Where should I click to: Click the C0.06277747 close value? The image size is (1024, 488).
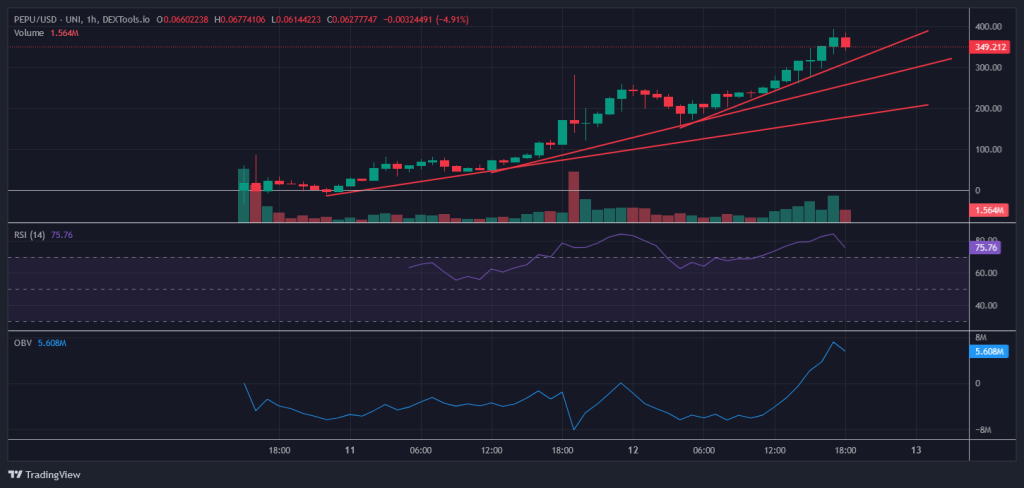point(352,20)
